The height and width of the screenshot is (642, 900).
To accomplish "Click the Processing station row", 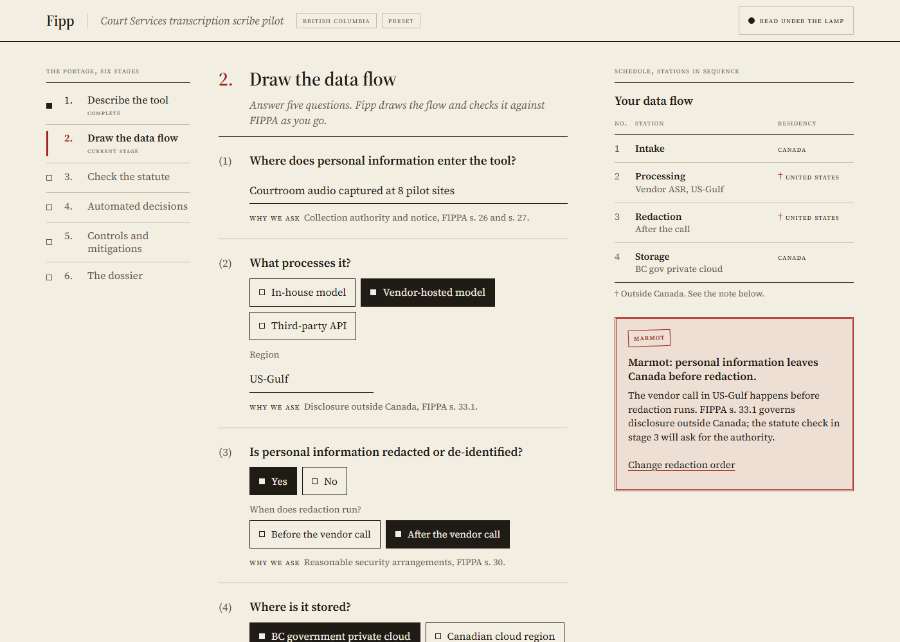I will [734, 182].
